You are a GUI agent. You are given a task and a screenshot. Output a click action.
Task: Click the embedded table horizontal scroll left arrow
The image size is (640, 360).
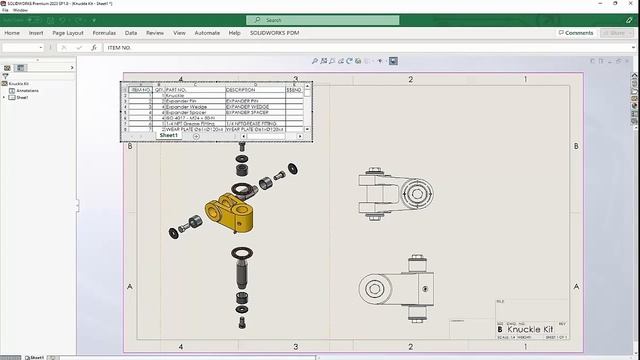coord(244,136)
